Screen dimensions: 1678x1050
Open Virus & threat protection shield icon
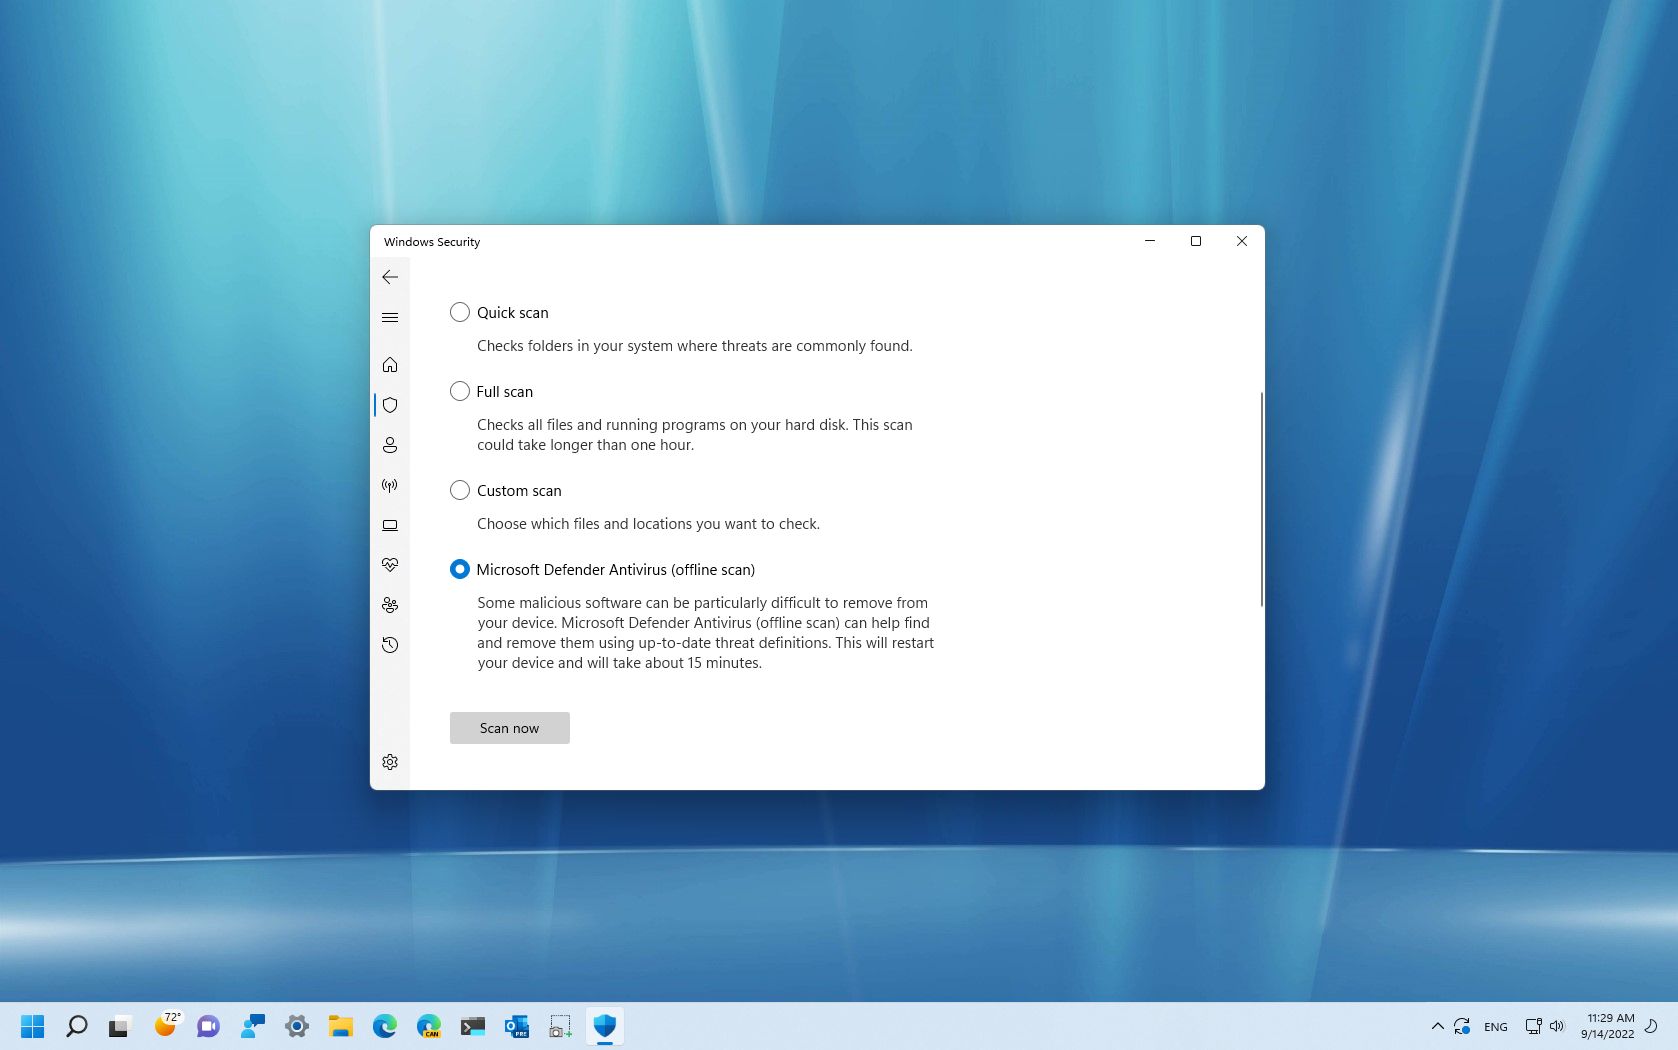(390, 405)
